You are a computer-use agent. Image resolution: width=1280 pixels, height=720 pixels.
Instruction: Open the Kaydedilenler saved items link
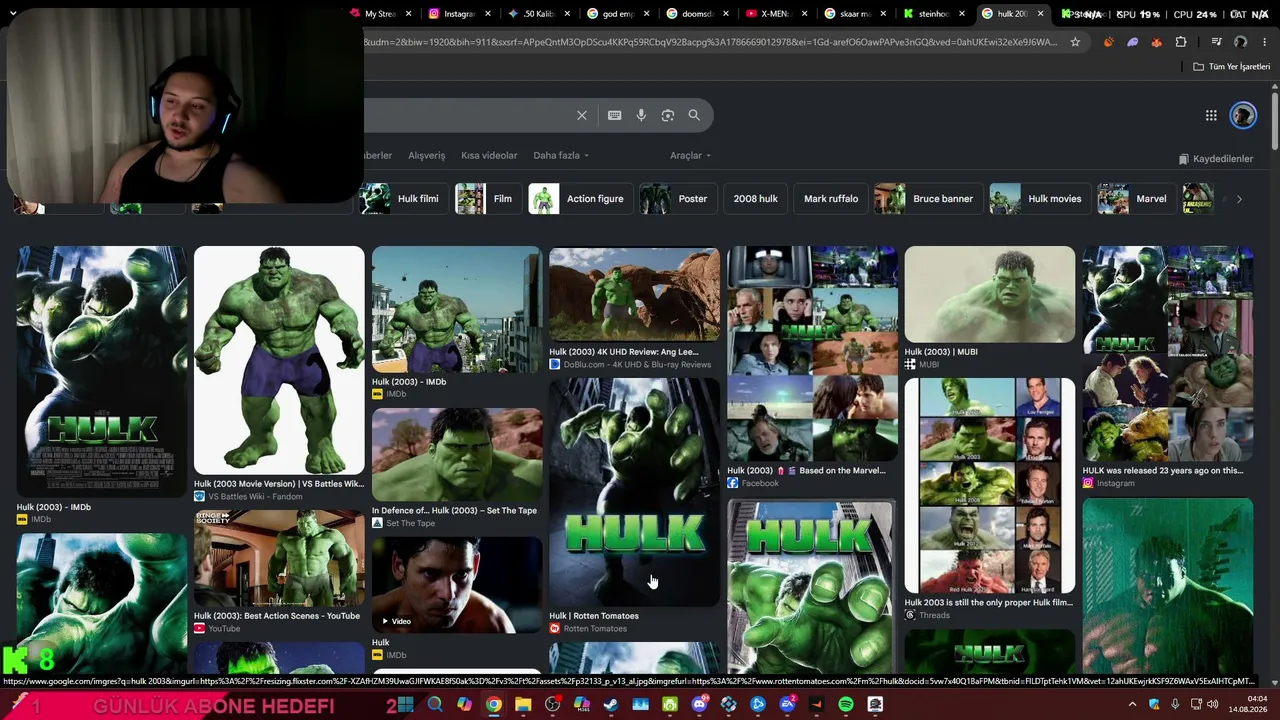[1216, 159]
